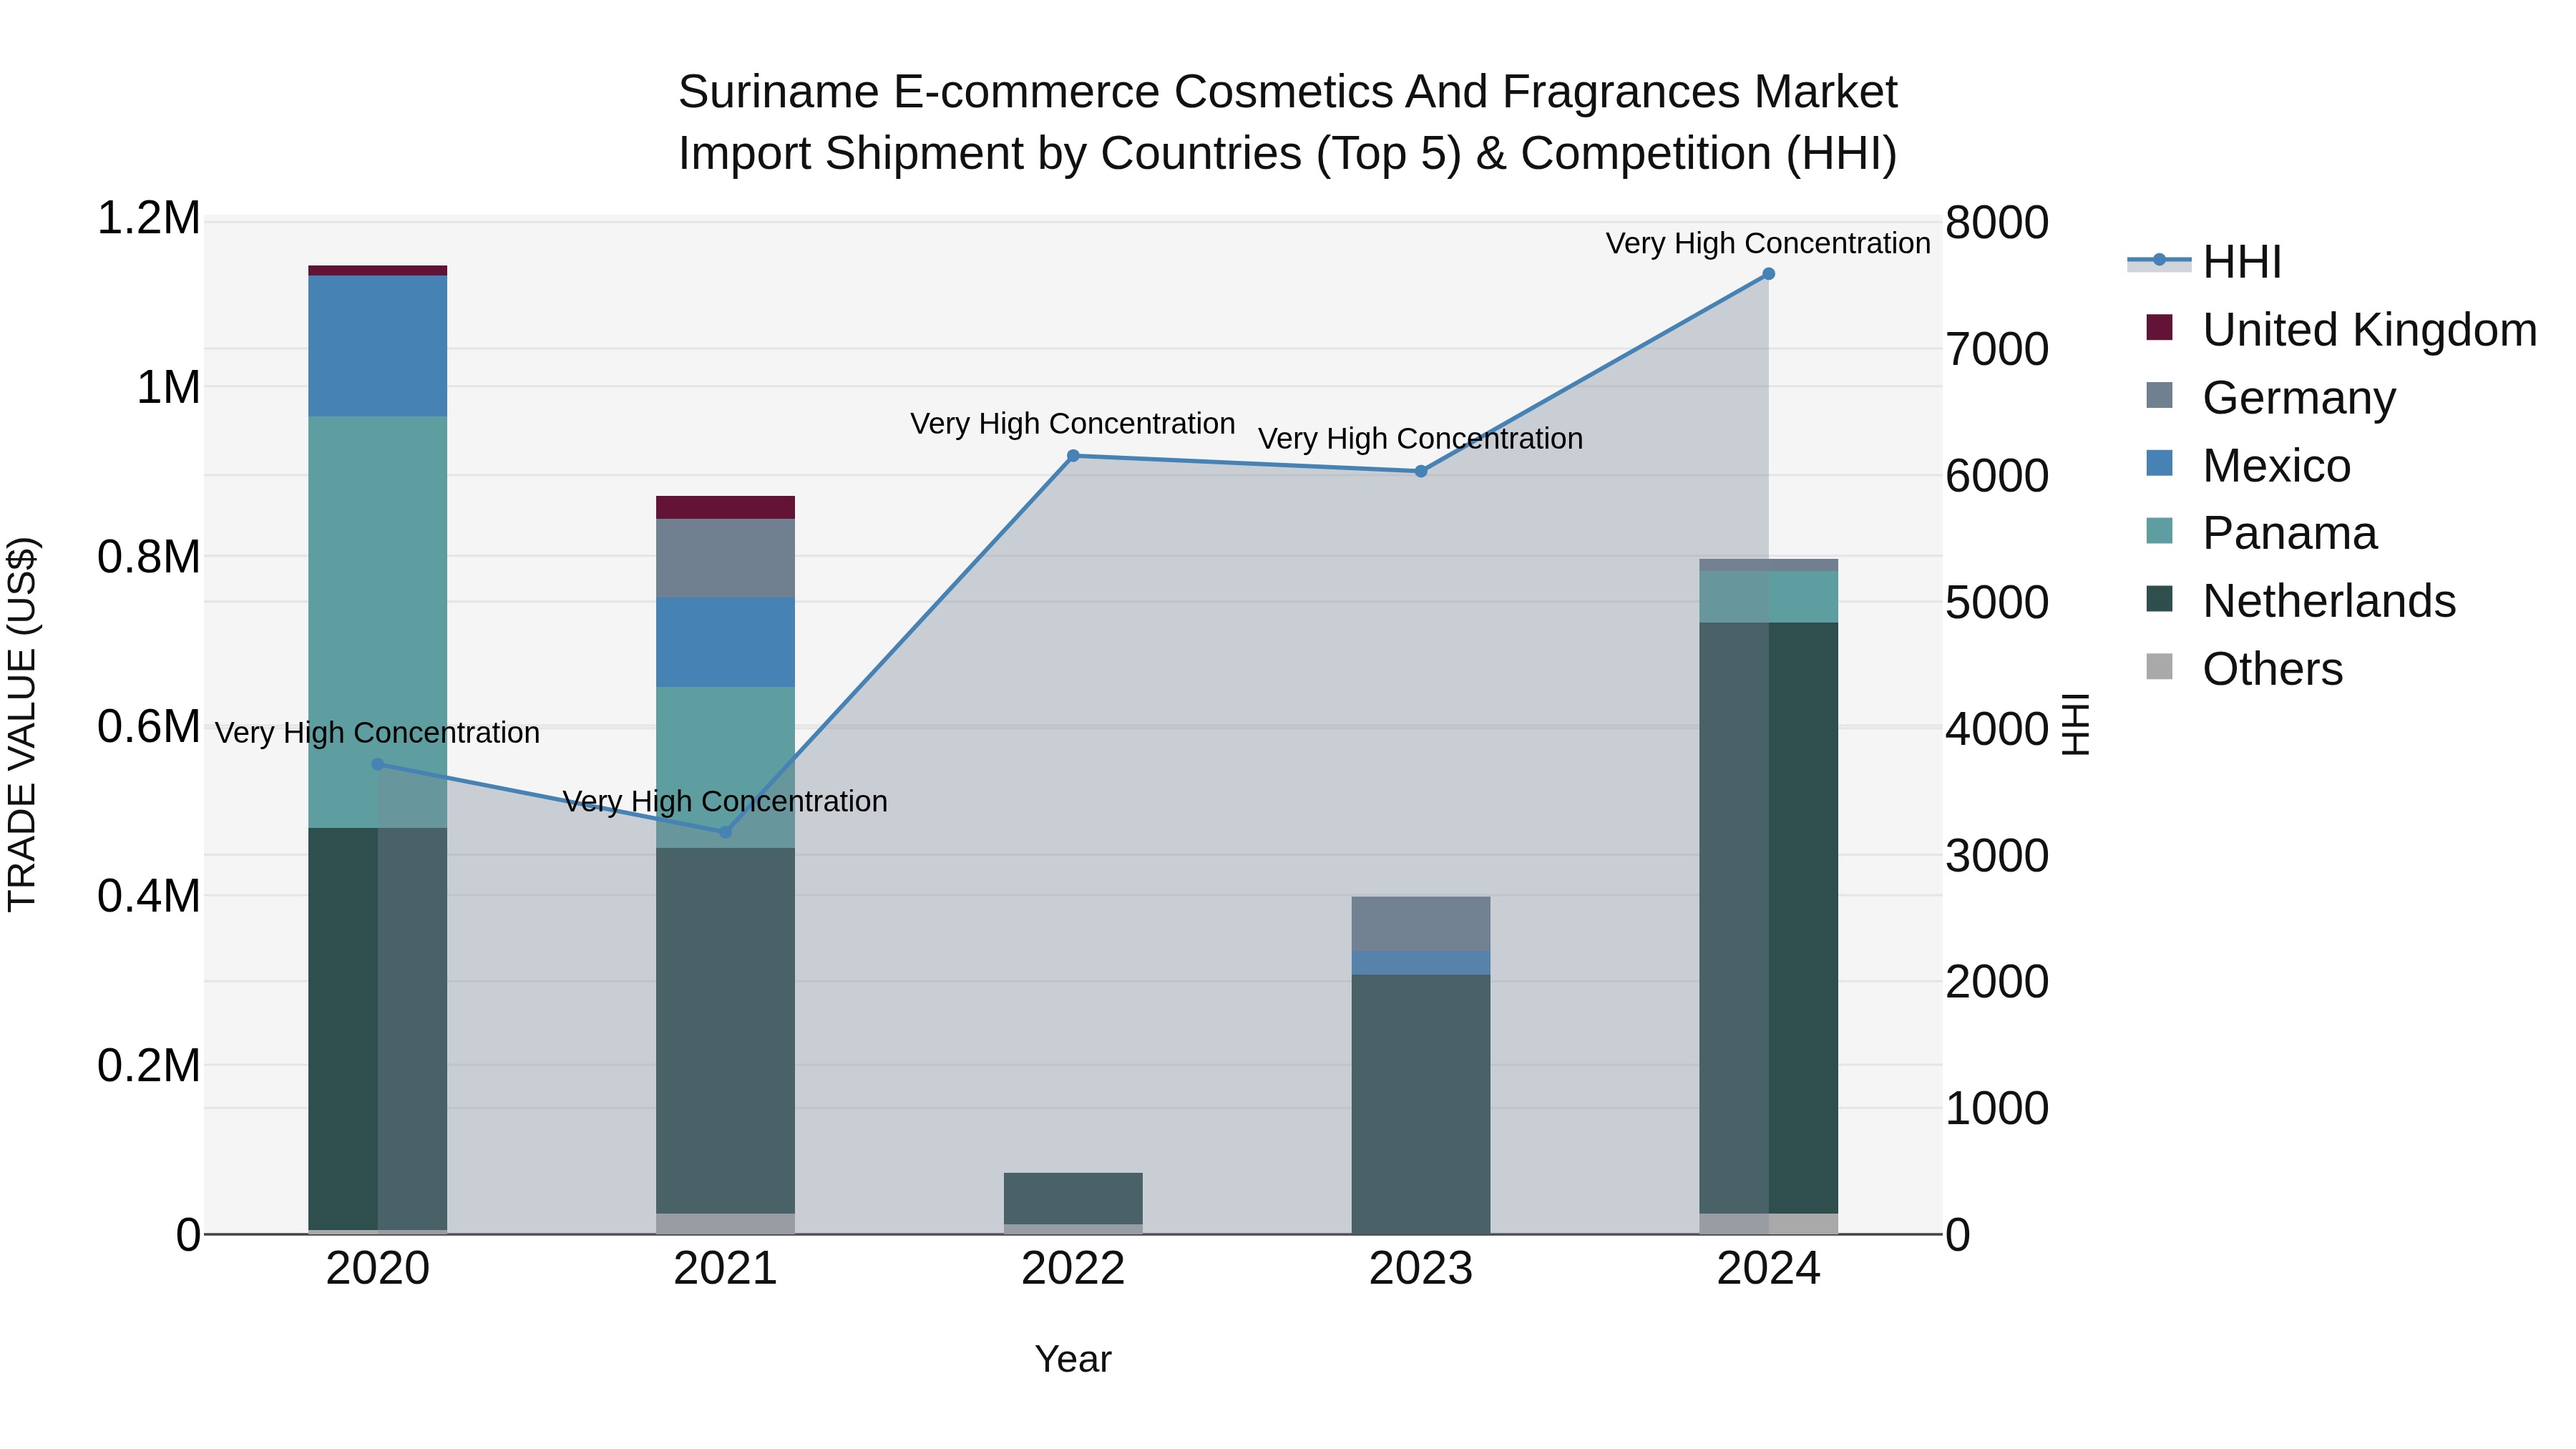
Task: Click the United Kingdom maroon legend swatch
Action: [2159, 327]
